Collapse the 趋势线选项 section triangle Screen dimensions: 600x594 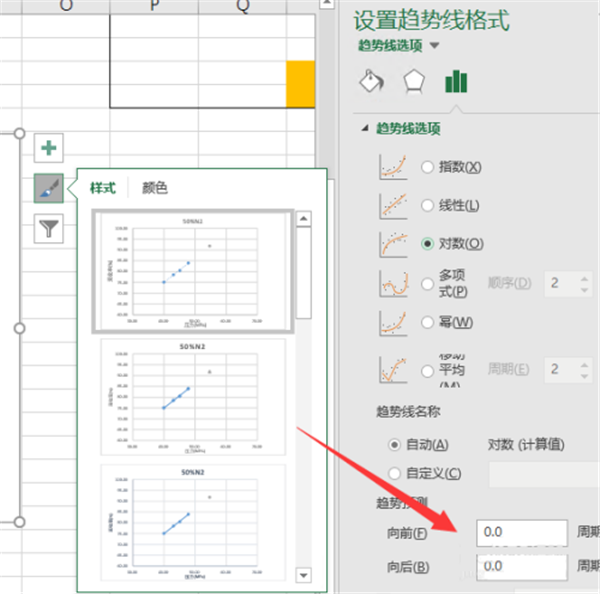click(x=364, y=129)
